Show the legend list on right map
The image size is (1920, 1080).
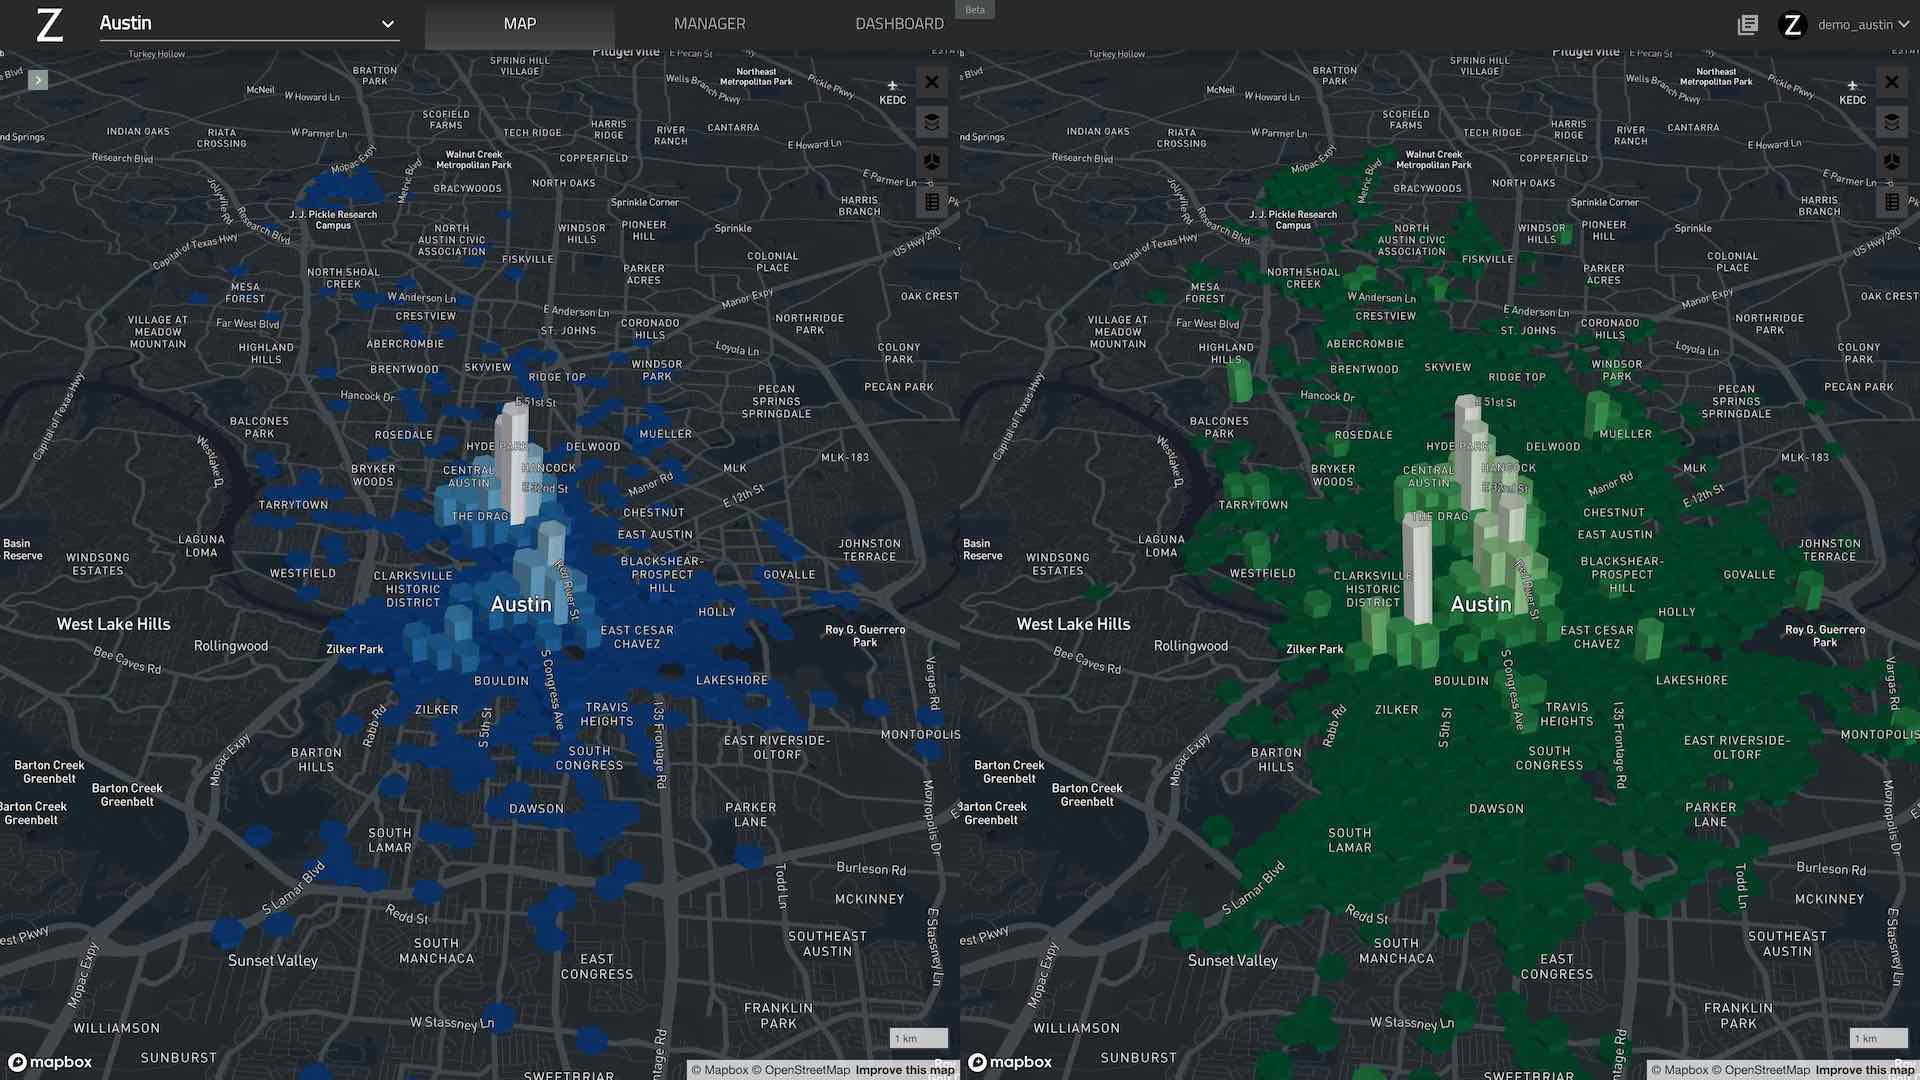(1891, 202)
